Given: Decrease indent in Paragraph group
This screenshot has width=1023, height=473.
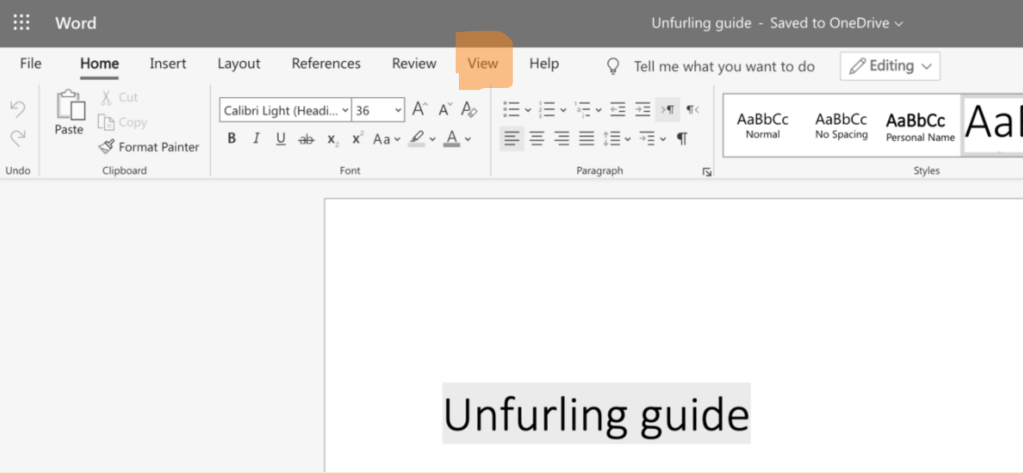Looking at the screenshot, I should click(x=618, y=110).
